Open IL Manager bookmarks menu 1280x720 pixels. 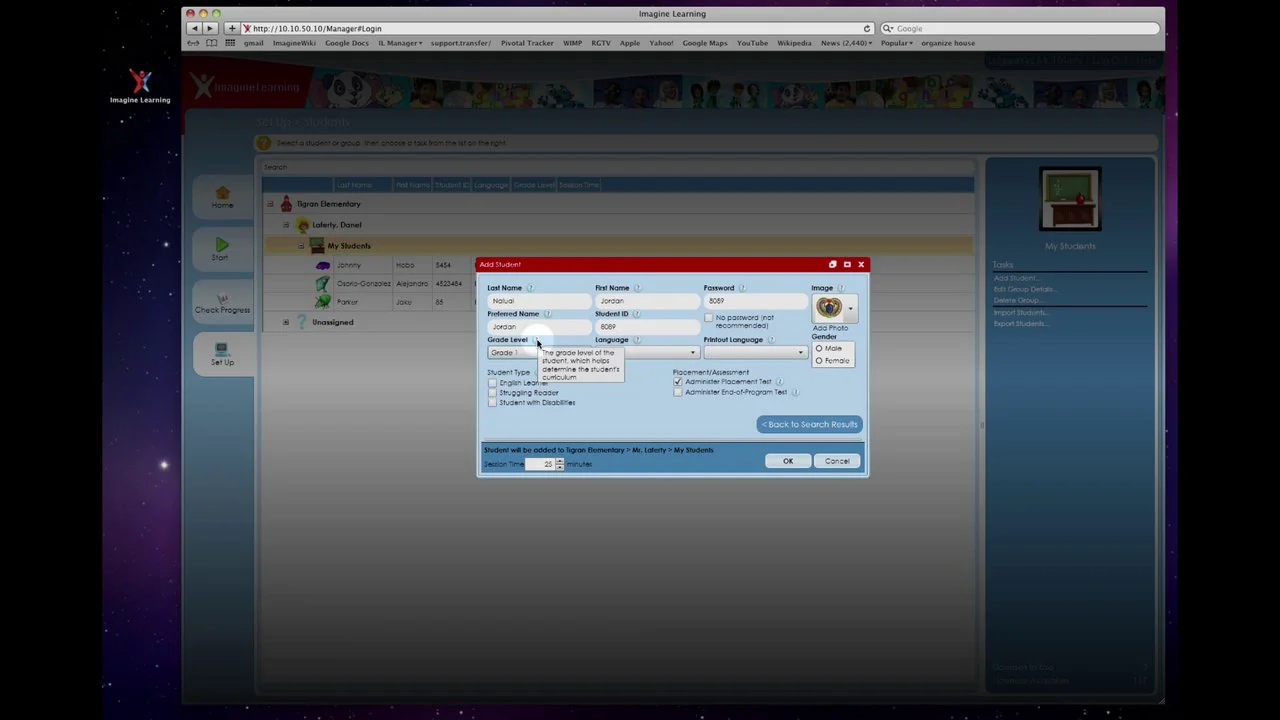[x=400, y=43]
